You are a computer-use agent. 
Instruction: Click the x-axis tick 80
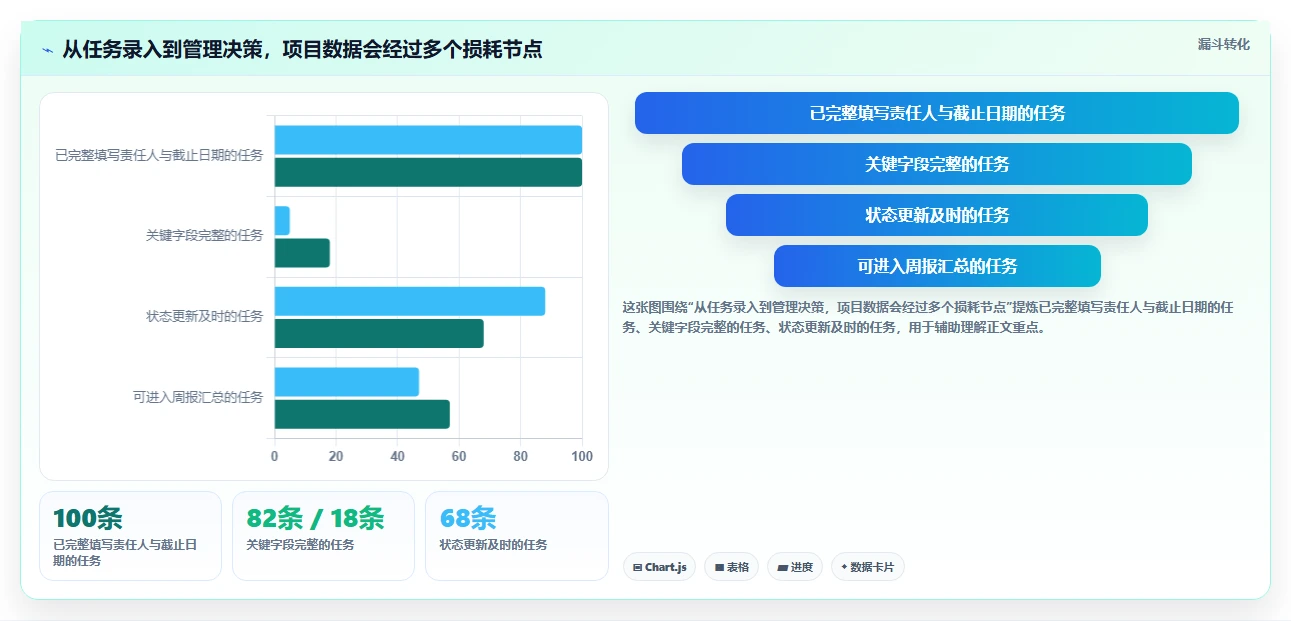(x=521, y=456)
